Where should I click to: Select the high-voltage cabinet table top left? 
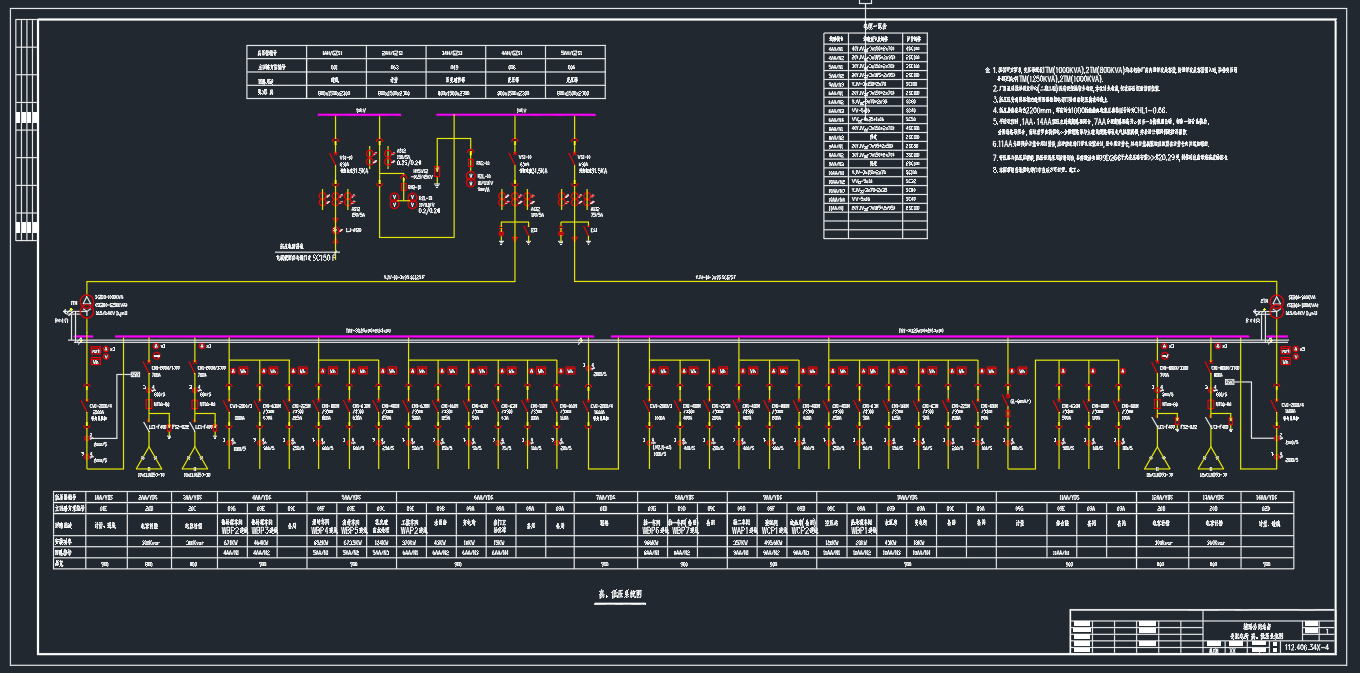(x=426, y=72)
